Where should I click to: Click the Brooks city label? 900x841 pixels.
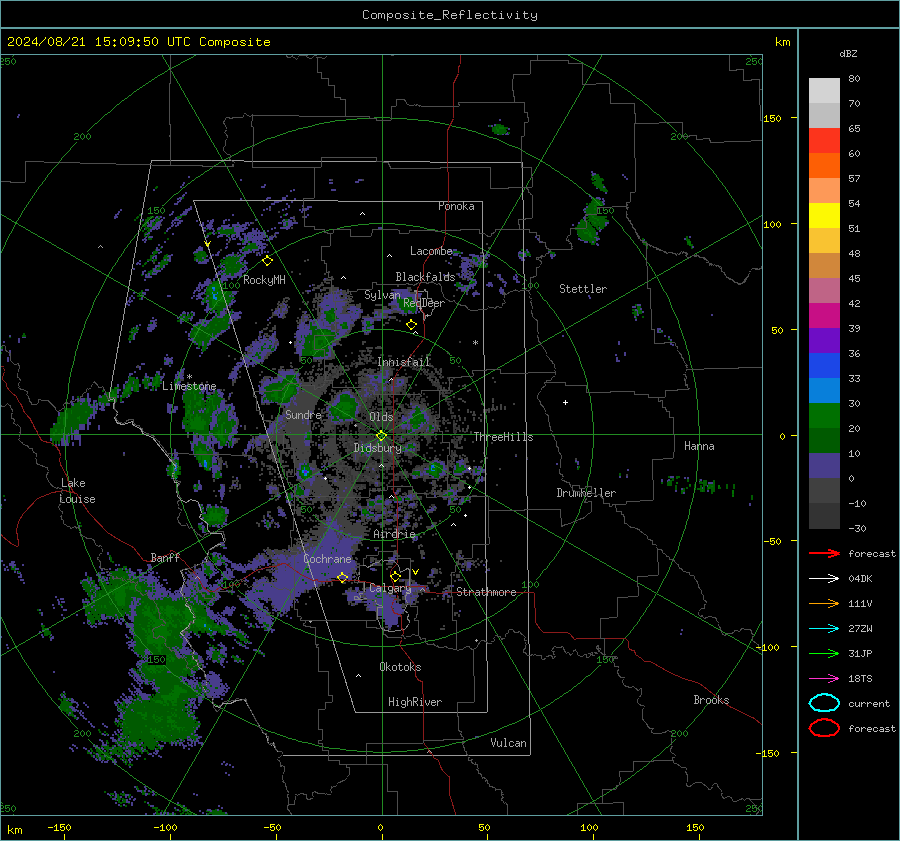[711, 700]
